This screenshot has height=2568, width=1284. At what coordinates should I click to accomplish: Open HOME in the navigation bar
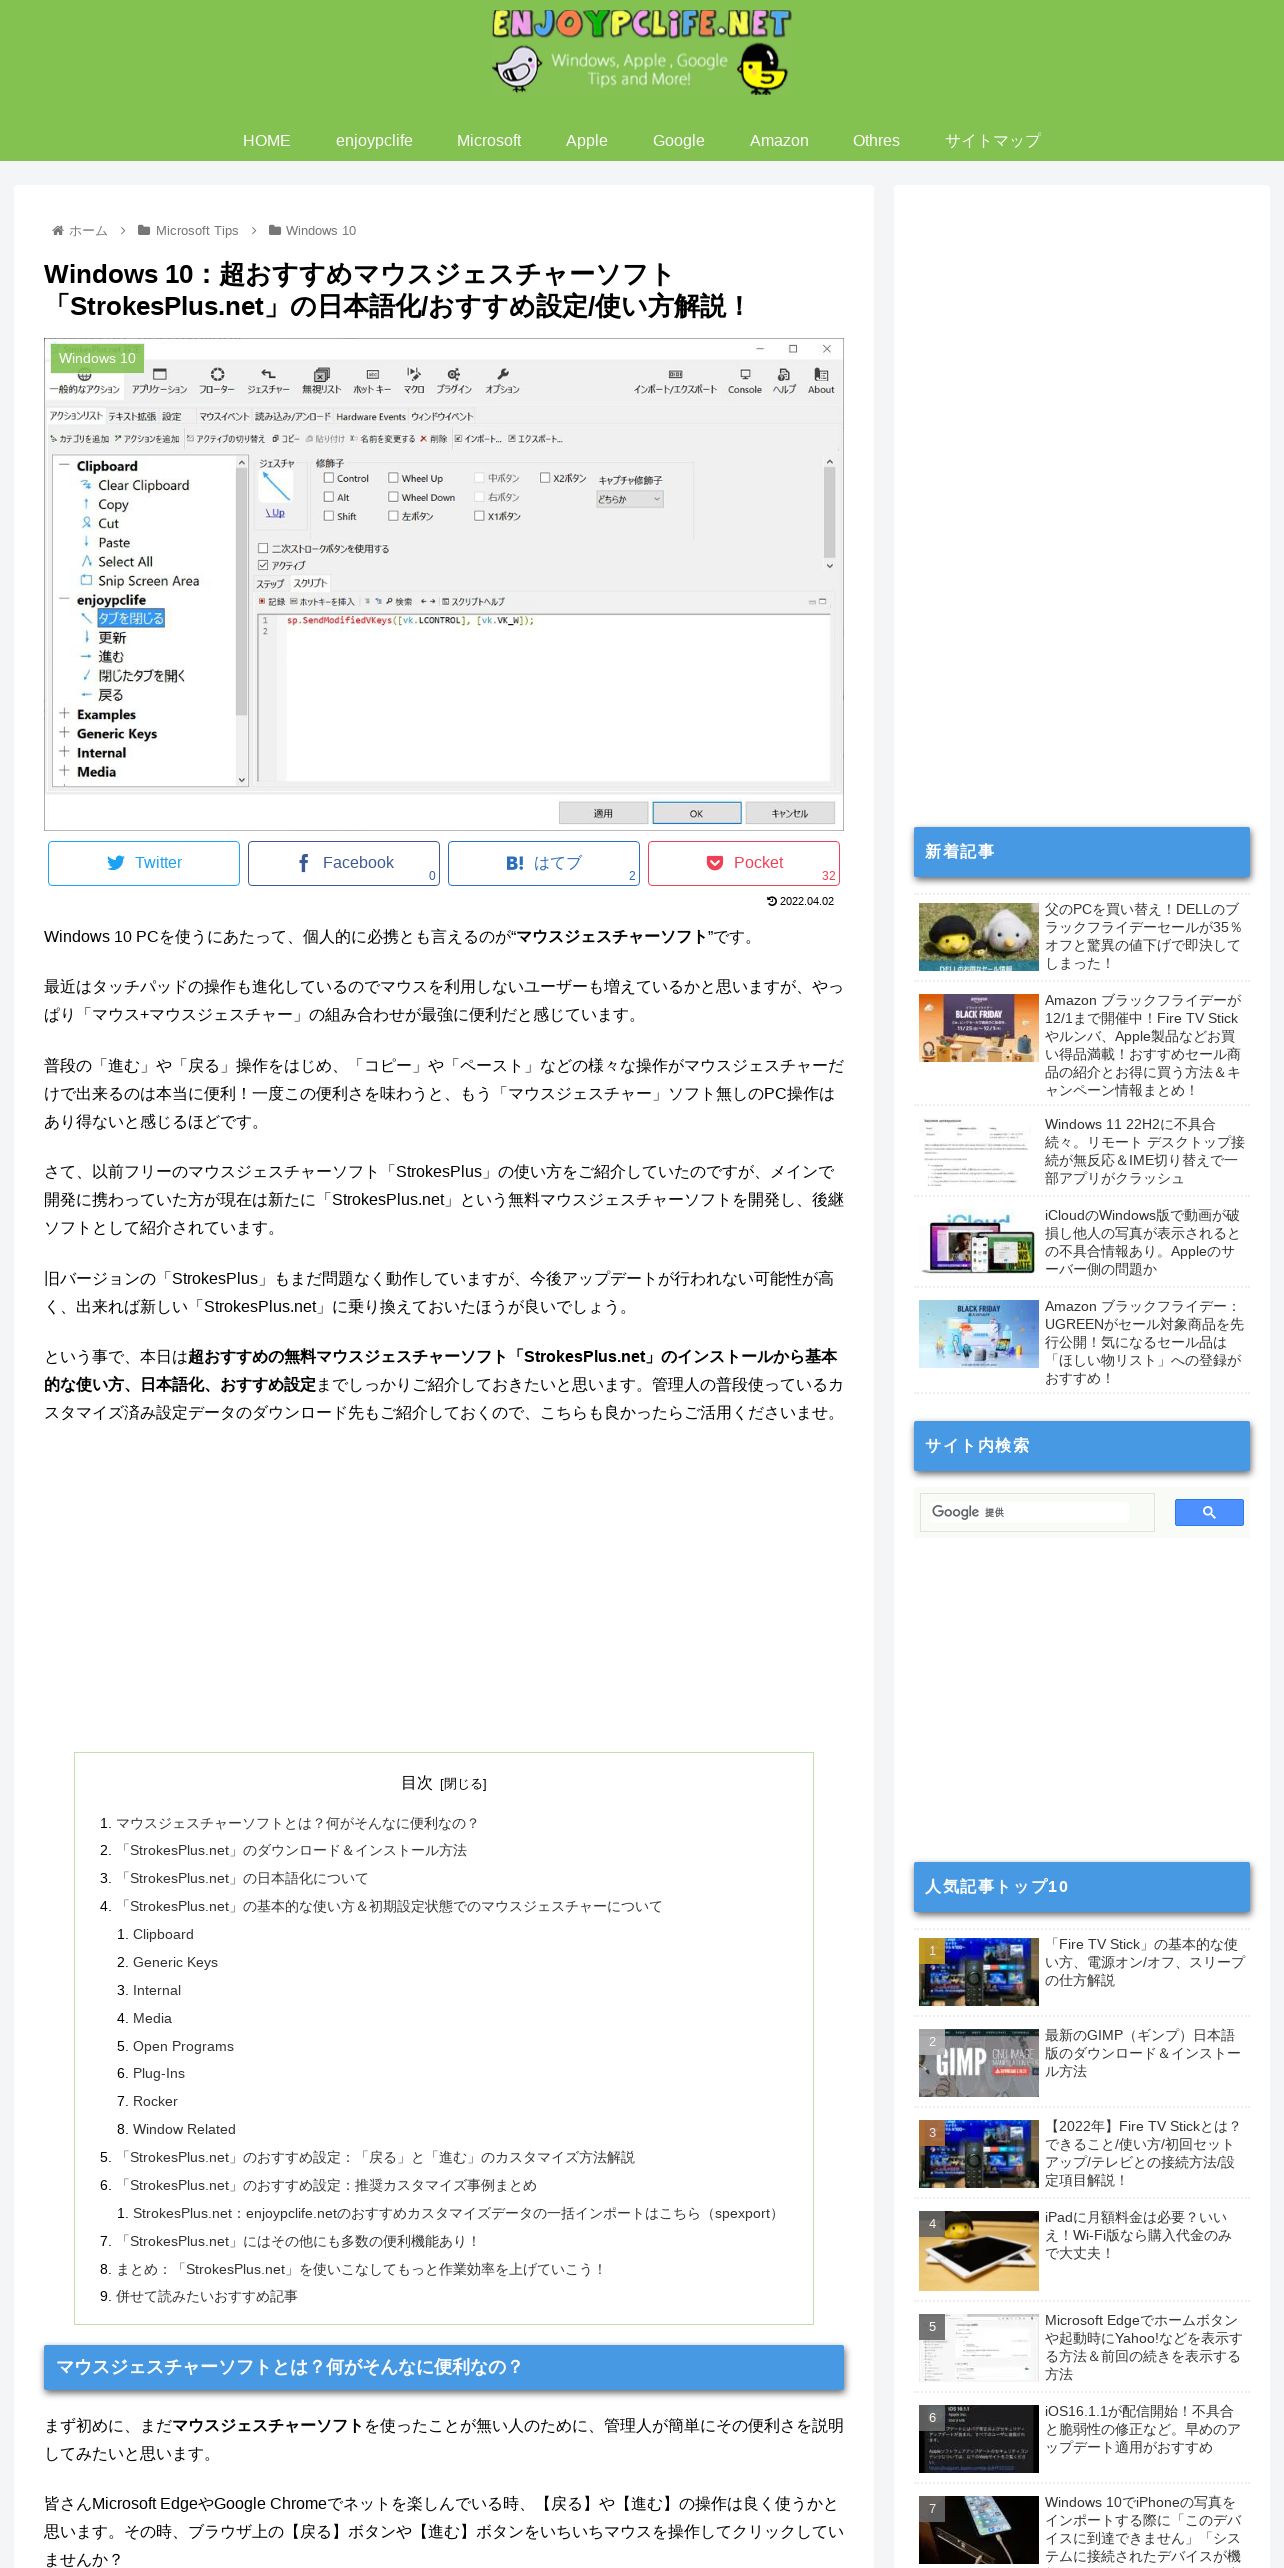(266, 141)
